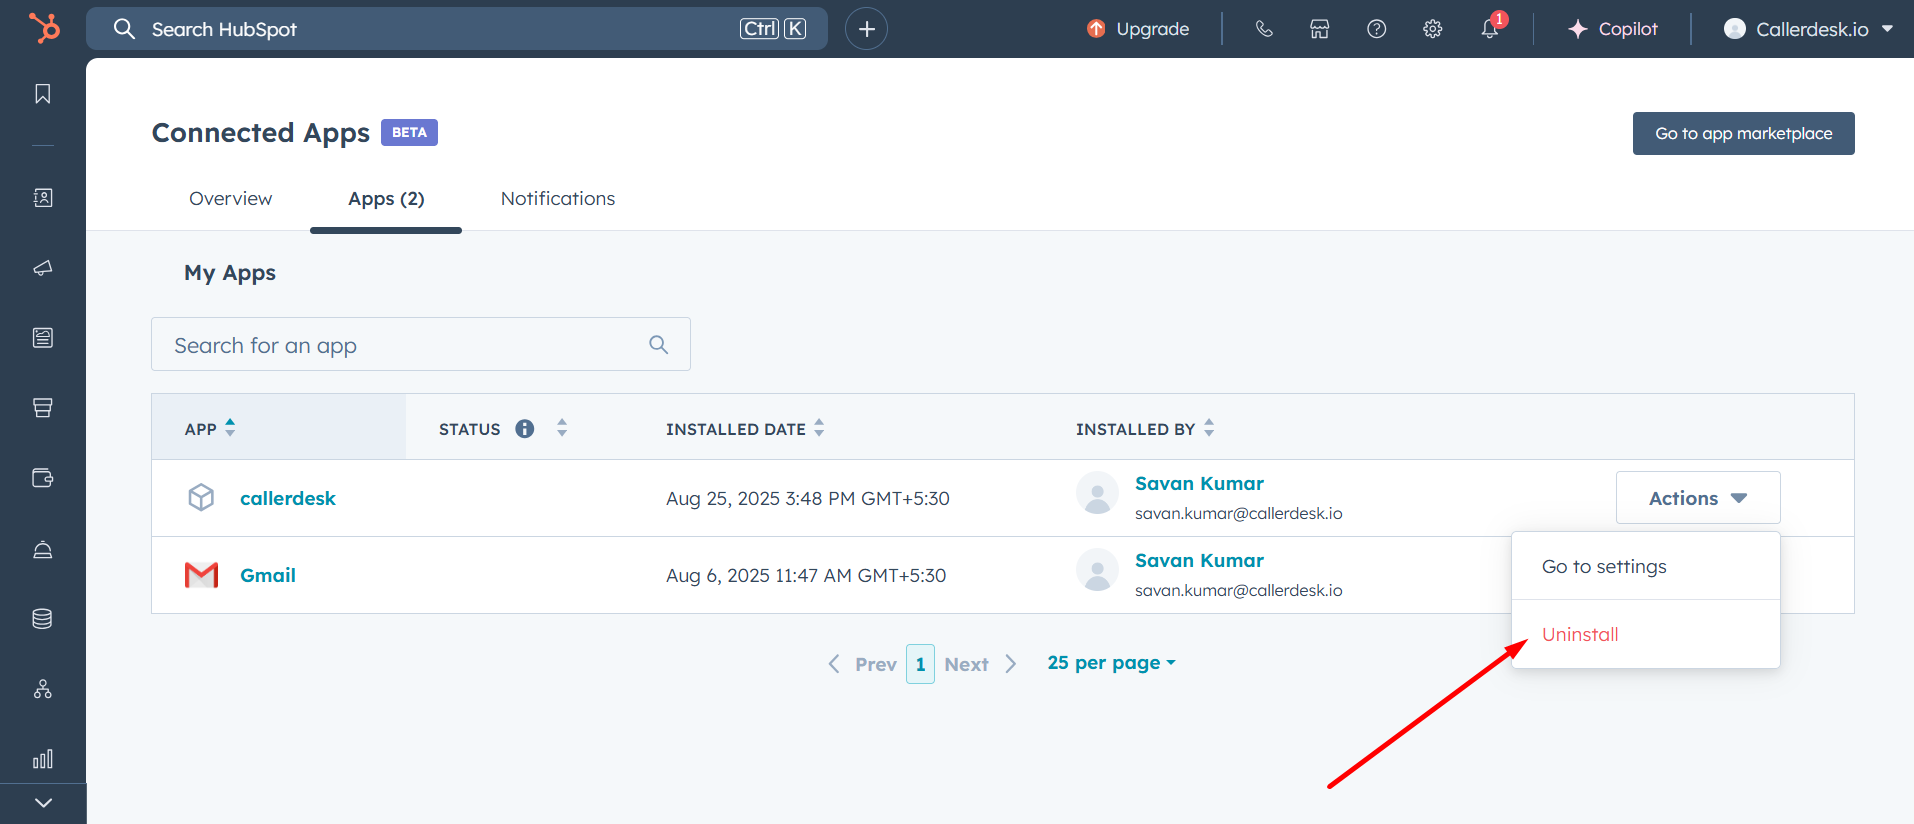The height and width of the screenshot is (824, 1914).
Task: Sort table by STATUS column arrows
Action: pos(562,428)
